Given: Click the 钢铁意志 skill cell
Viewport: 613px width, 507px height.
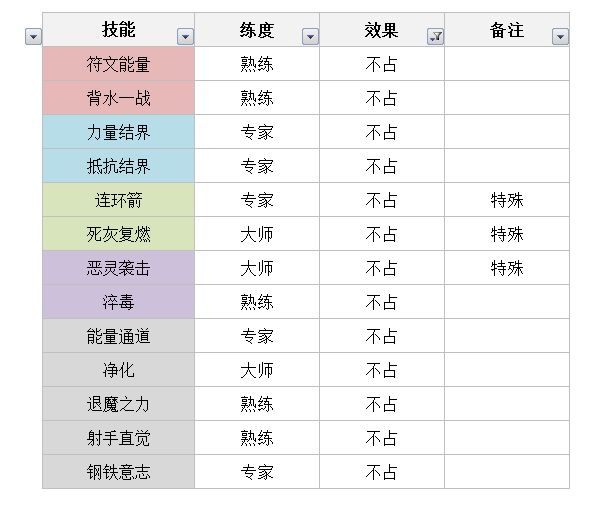Looking at the screenshot, I should 118,473.
